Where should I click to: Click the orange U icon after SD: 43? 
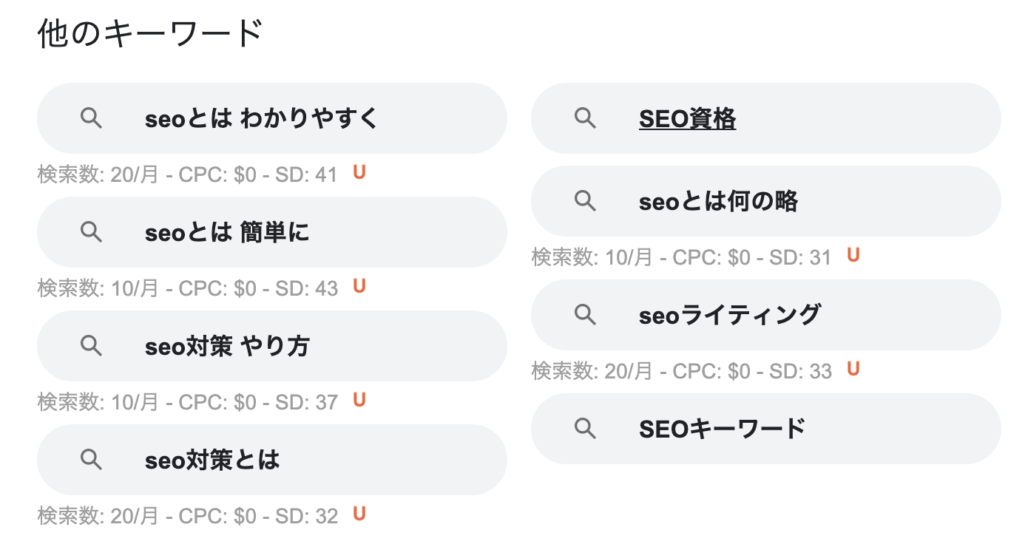coord(360,287)
